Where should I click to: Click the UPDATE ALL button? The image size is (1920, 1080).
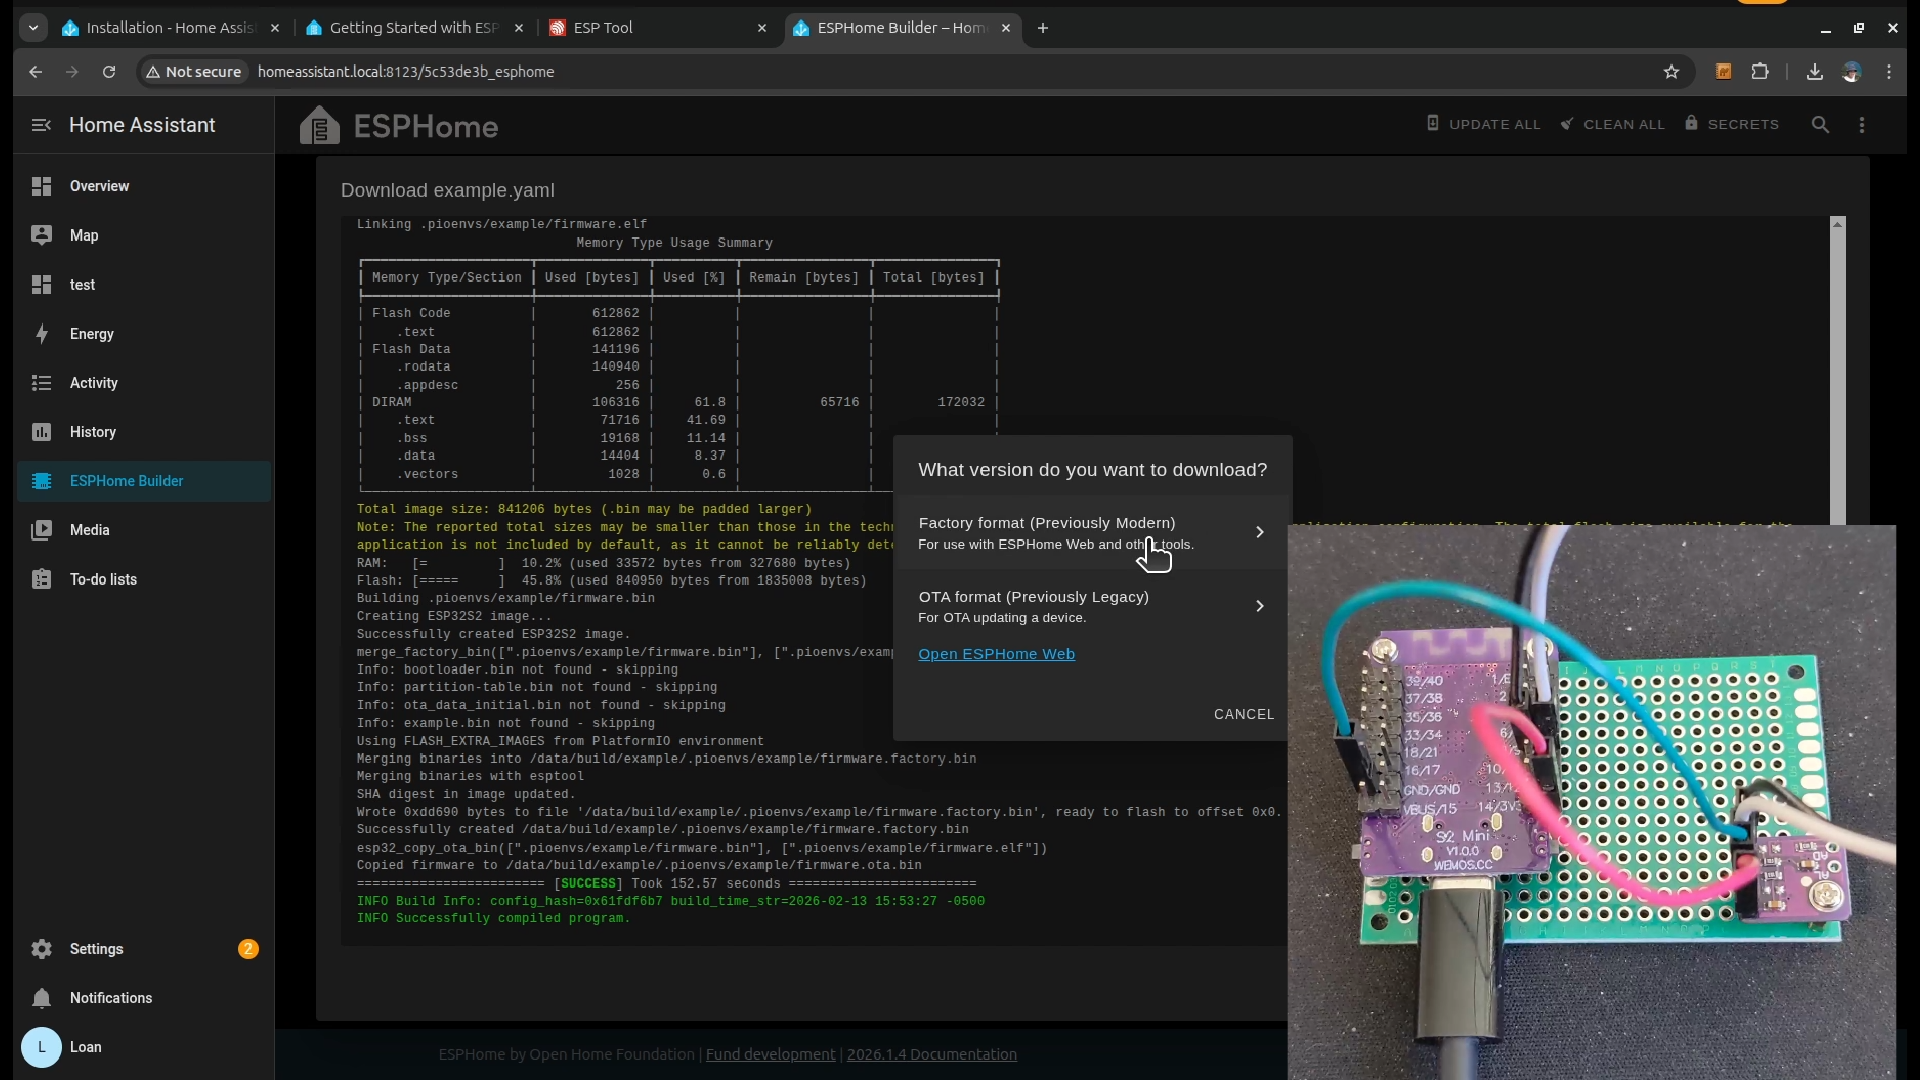1484,125
